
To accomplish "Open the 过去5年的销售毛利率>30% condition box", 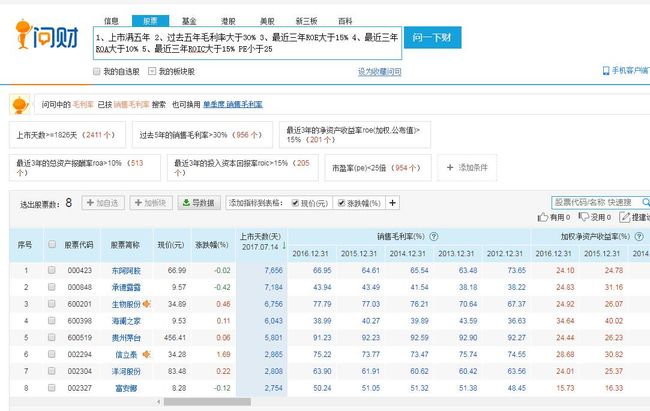I will (202, 135).
